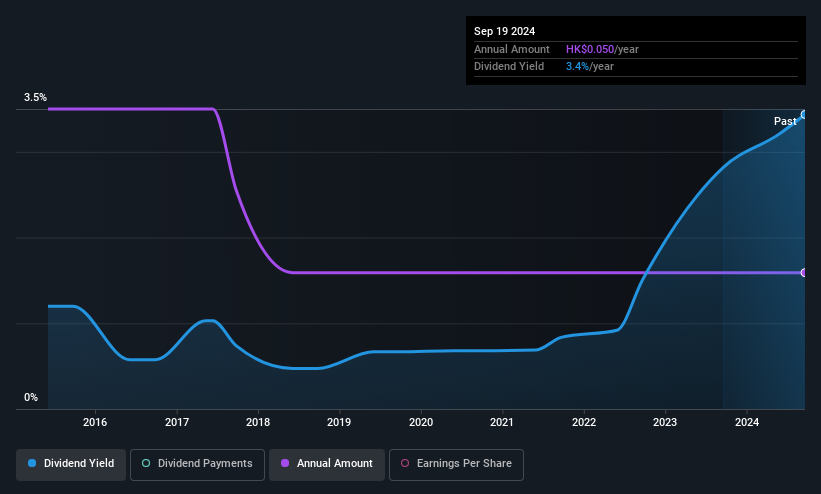Image resolution: width=821 pixels, height=494 pixels.
Task: Click the blue Dividend Yield endpoint marker
Action: coord(804,115)
